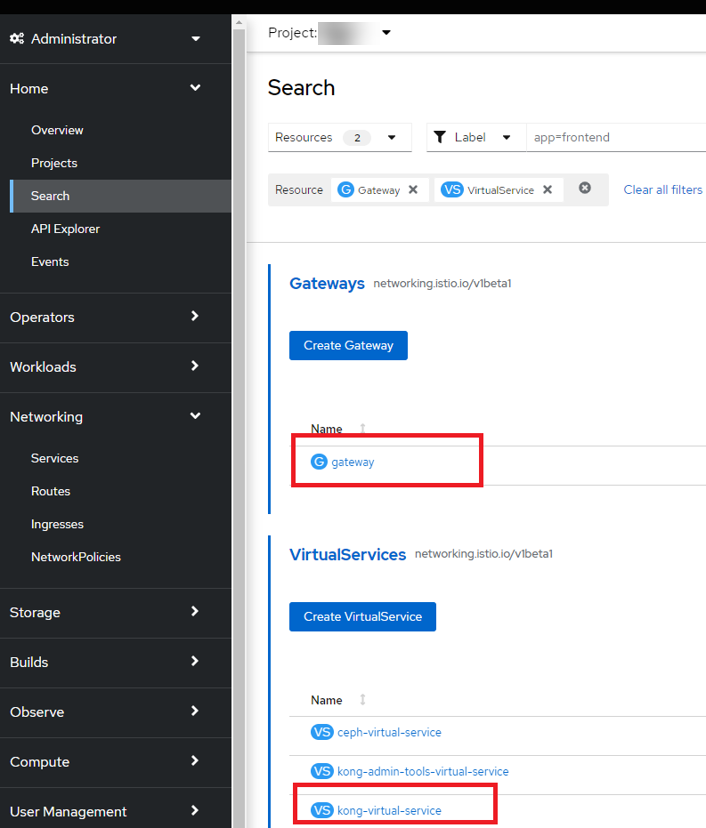
Task: Remove the Gateway resource filter chip
Action: [x=413, y=190]
